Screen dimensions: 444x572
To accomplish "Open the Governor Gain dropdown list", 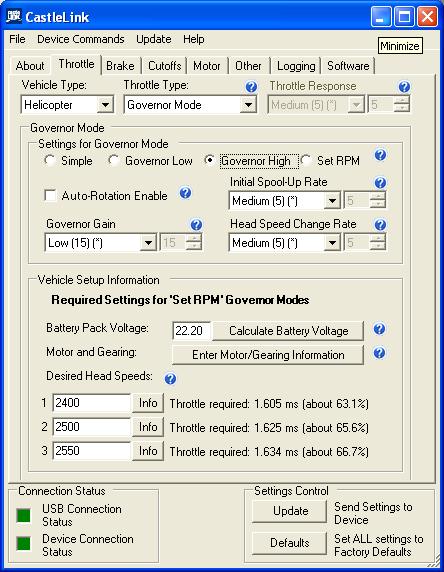I will click(148, 243).
